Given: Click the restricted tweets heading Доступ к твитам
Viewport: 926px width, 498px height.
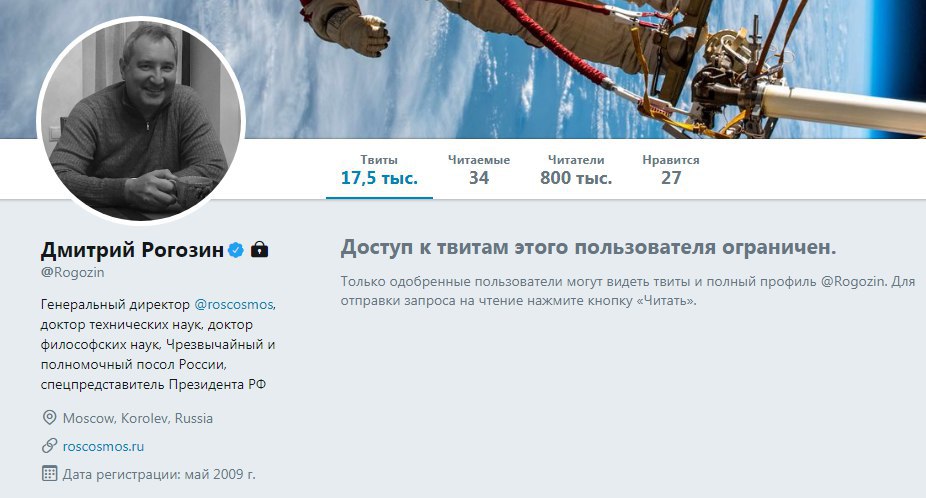Looking at the screenshot, I should pyautogui.click(x=588, y=247).
